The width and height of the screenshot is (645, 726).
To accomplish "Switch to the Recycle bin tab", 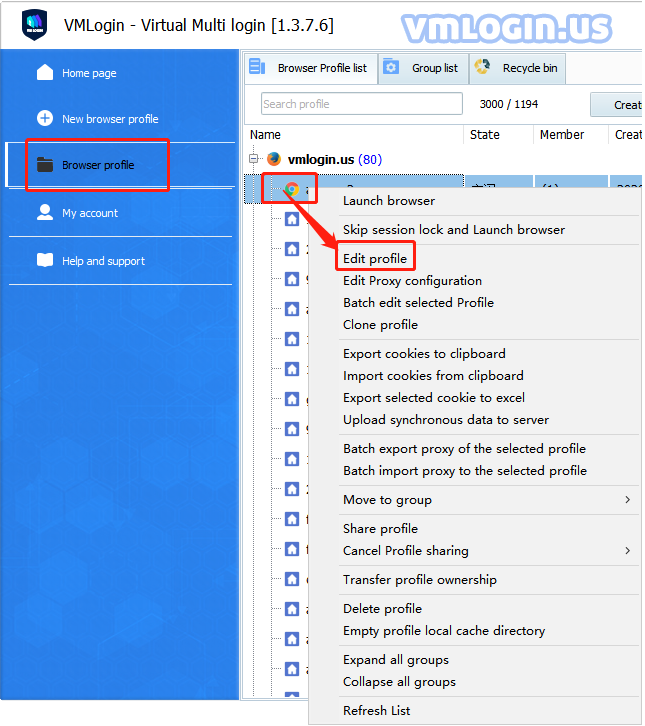I will pos(518,68).
